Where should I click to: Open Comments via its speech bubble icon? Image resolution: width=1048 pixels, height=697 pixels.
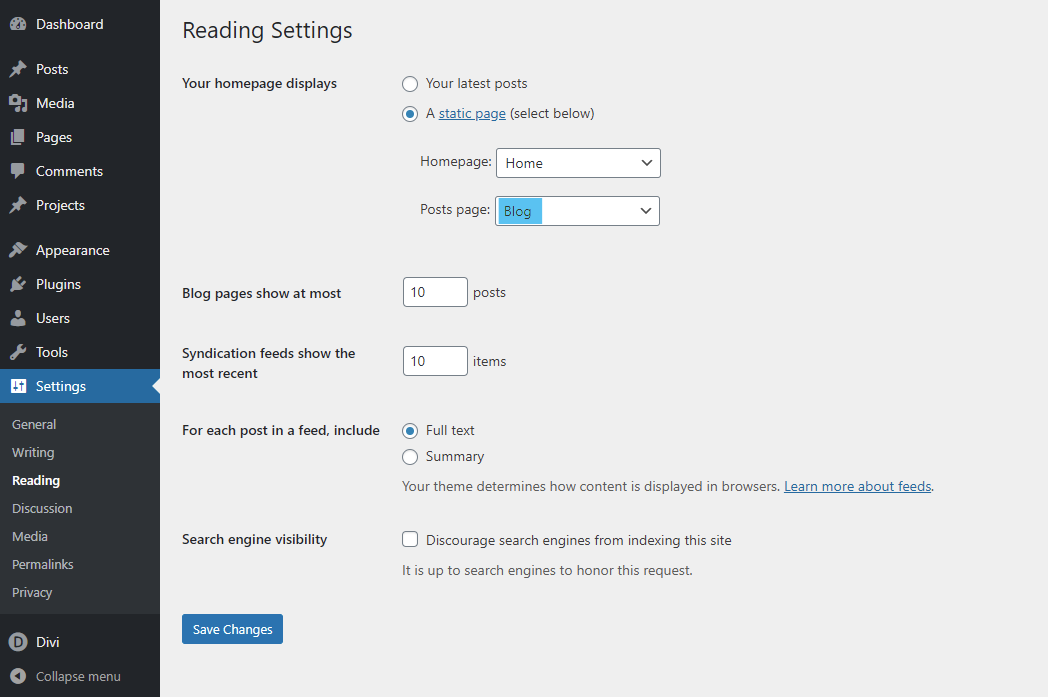18,170
